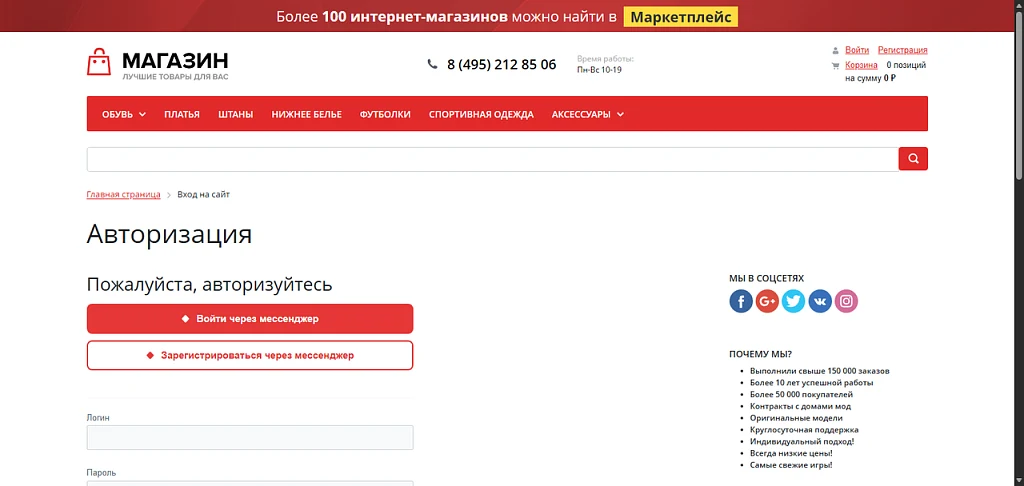The width and height of the screenshot is (1024, 486).
Task: Open the Футболки category
Action: click(385, 114)
